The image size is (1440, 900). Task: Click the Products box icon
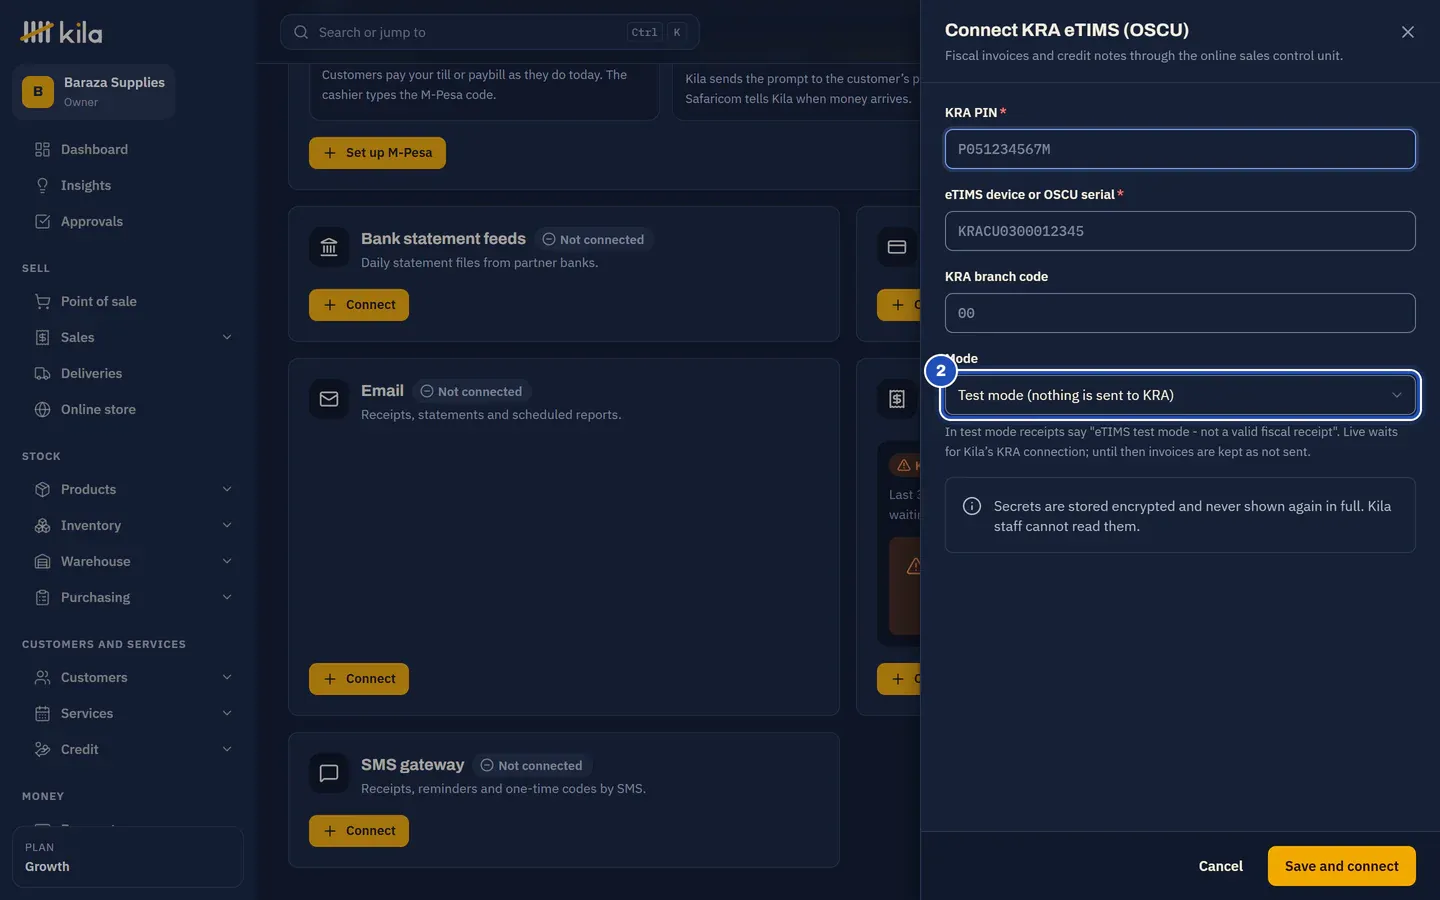[x=42, y=489]
